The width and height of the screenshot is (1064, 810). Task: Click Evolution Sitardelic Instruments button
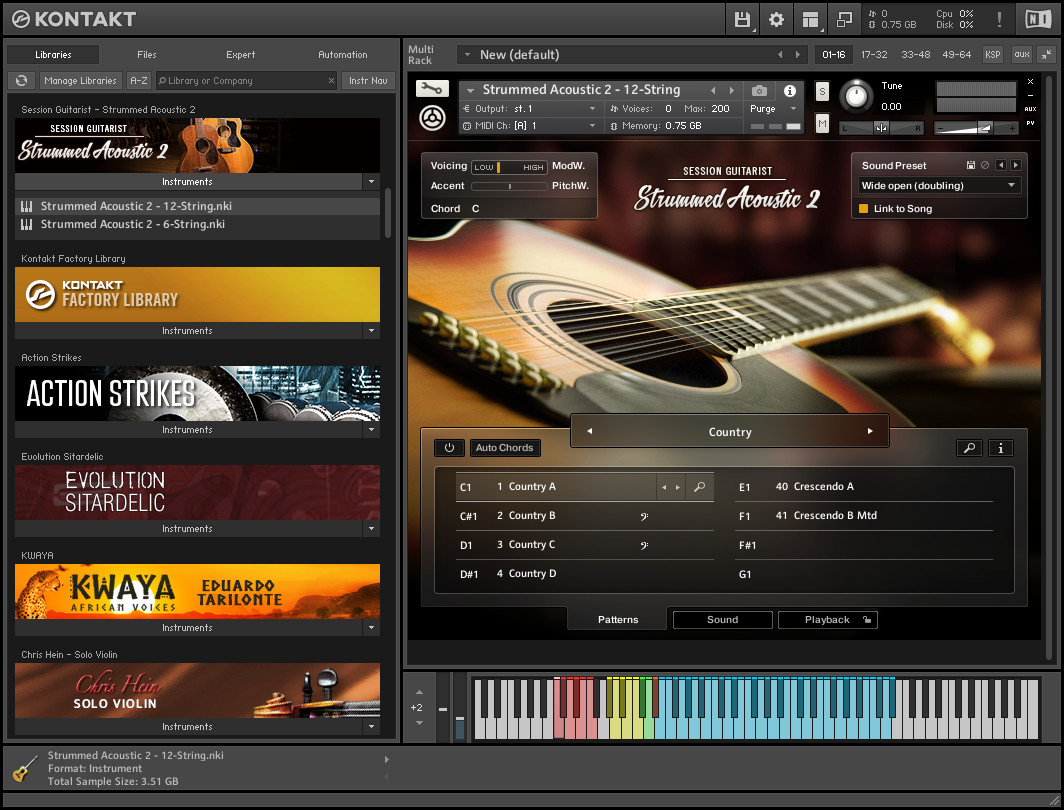[x=188, y=529]
